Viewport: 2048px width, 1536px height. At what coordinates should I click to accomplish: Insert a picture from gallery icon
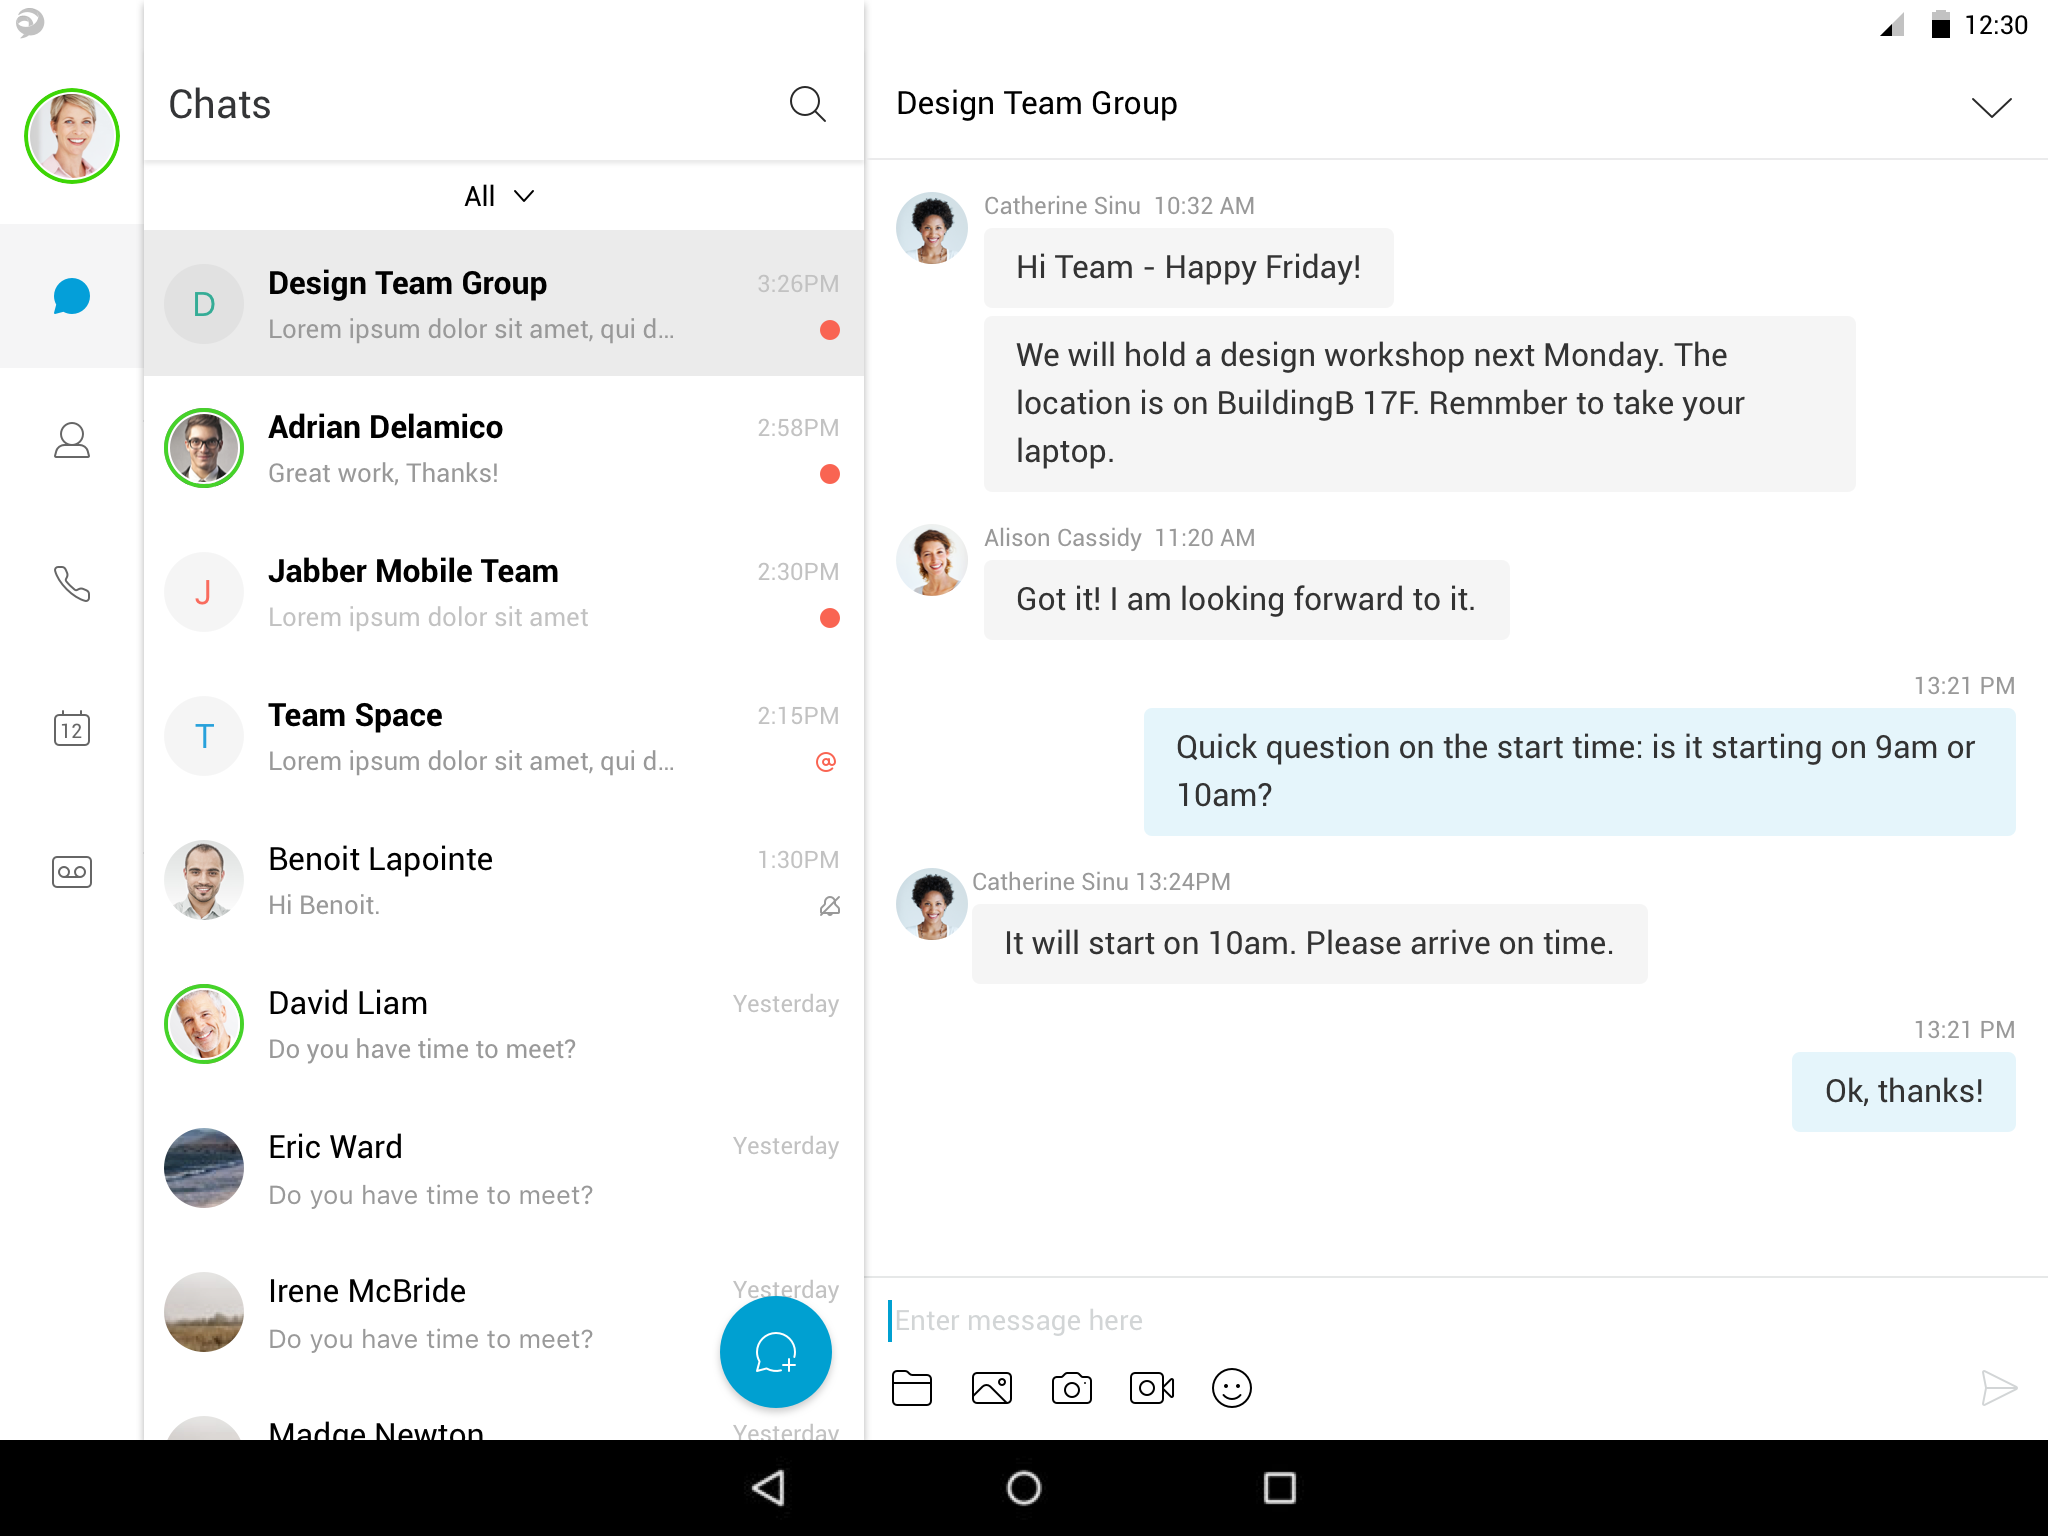coord(992,1389)
